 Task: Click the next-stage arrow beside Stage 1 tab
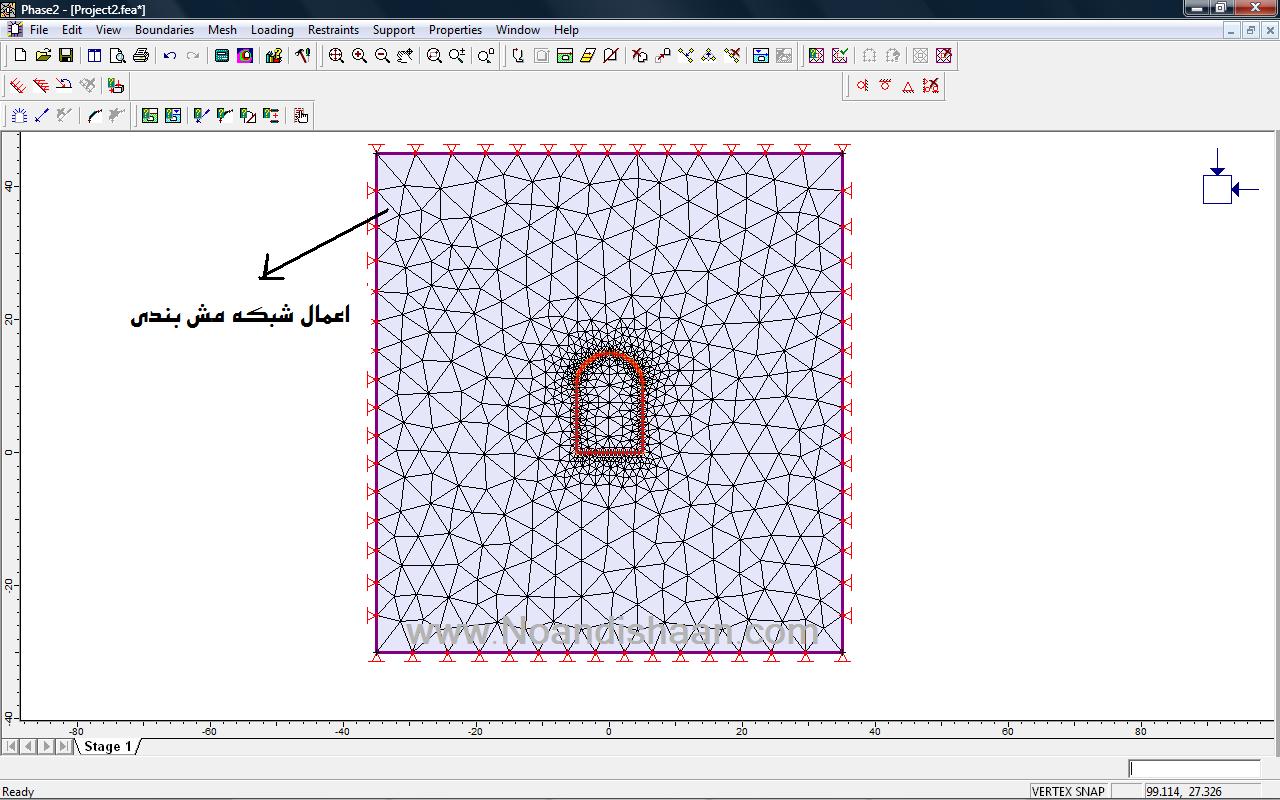(47, 746)
